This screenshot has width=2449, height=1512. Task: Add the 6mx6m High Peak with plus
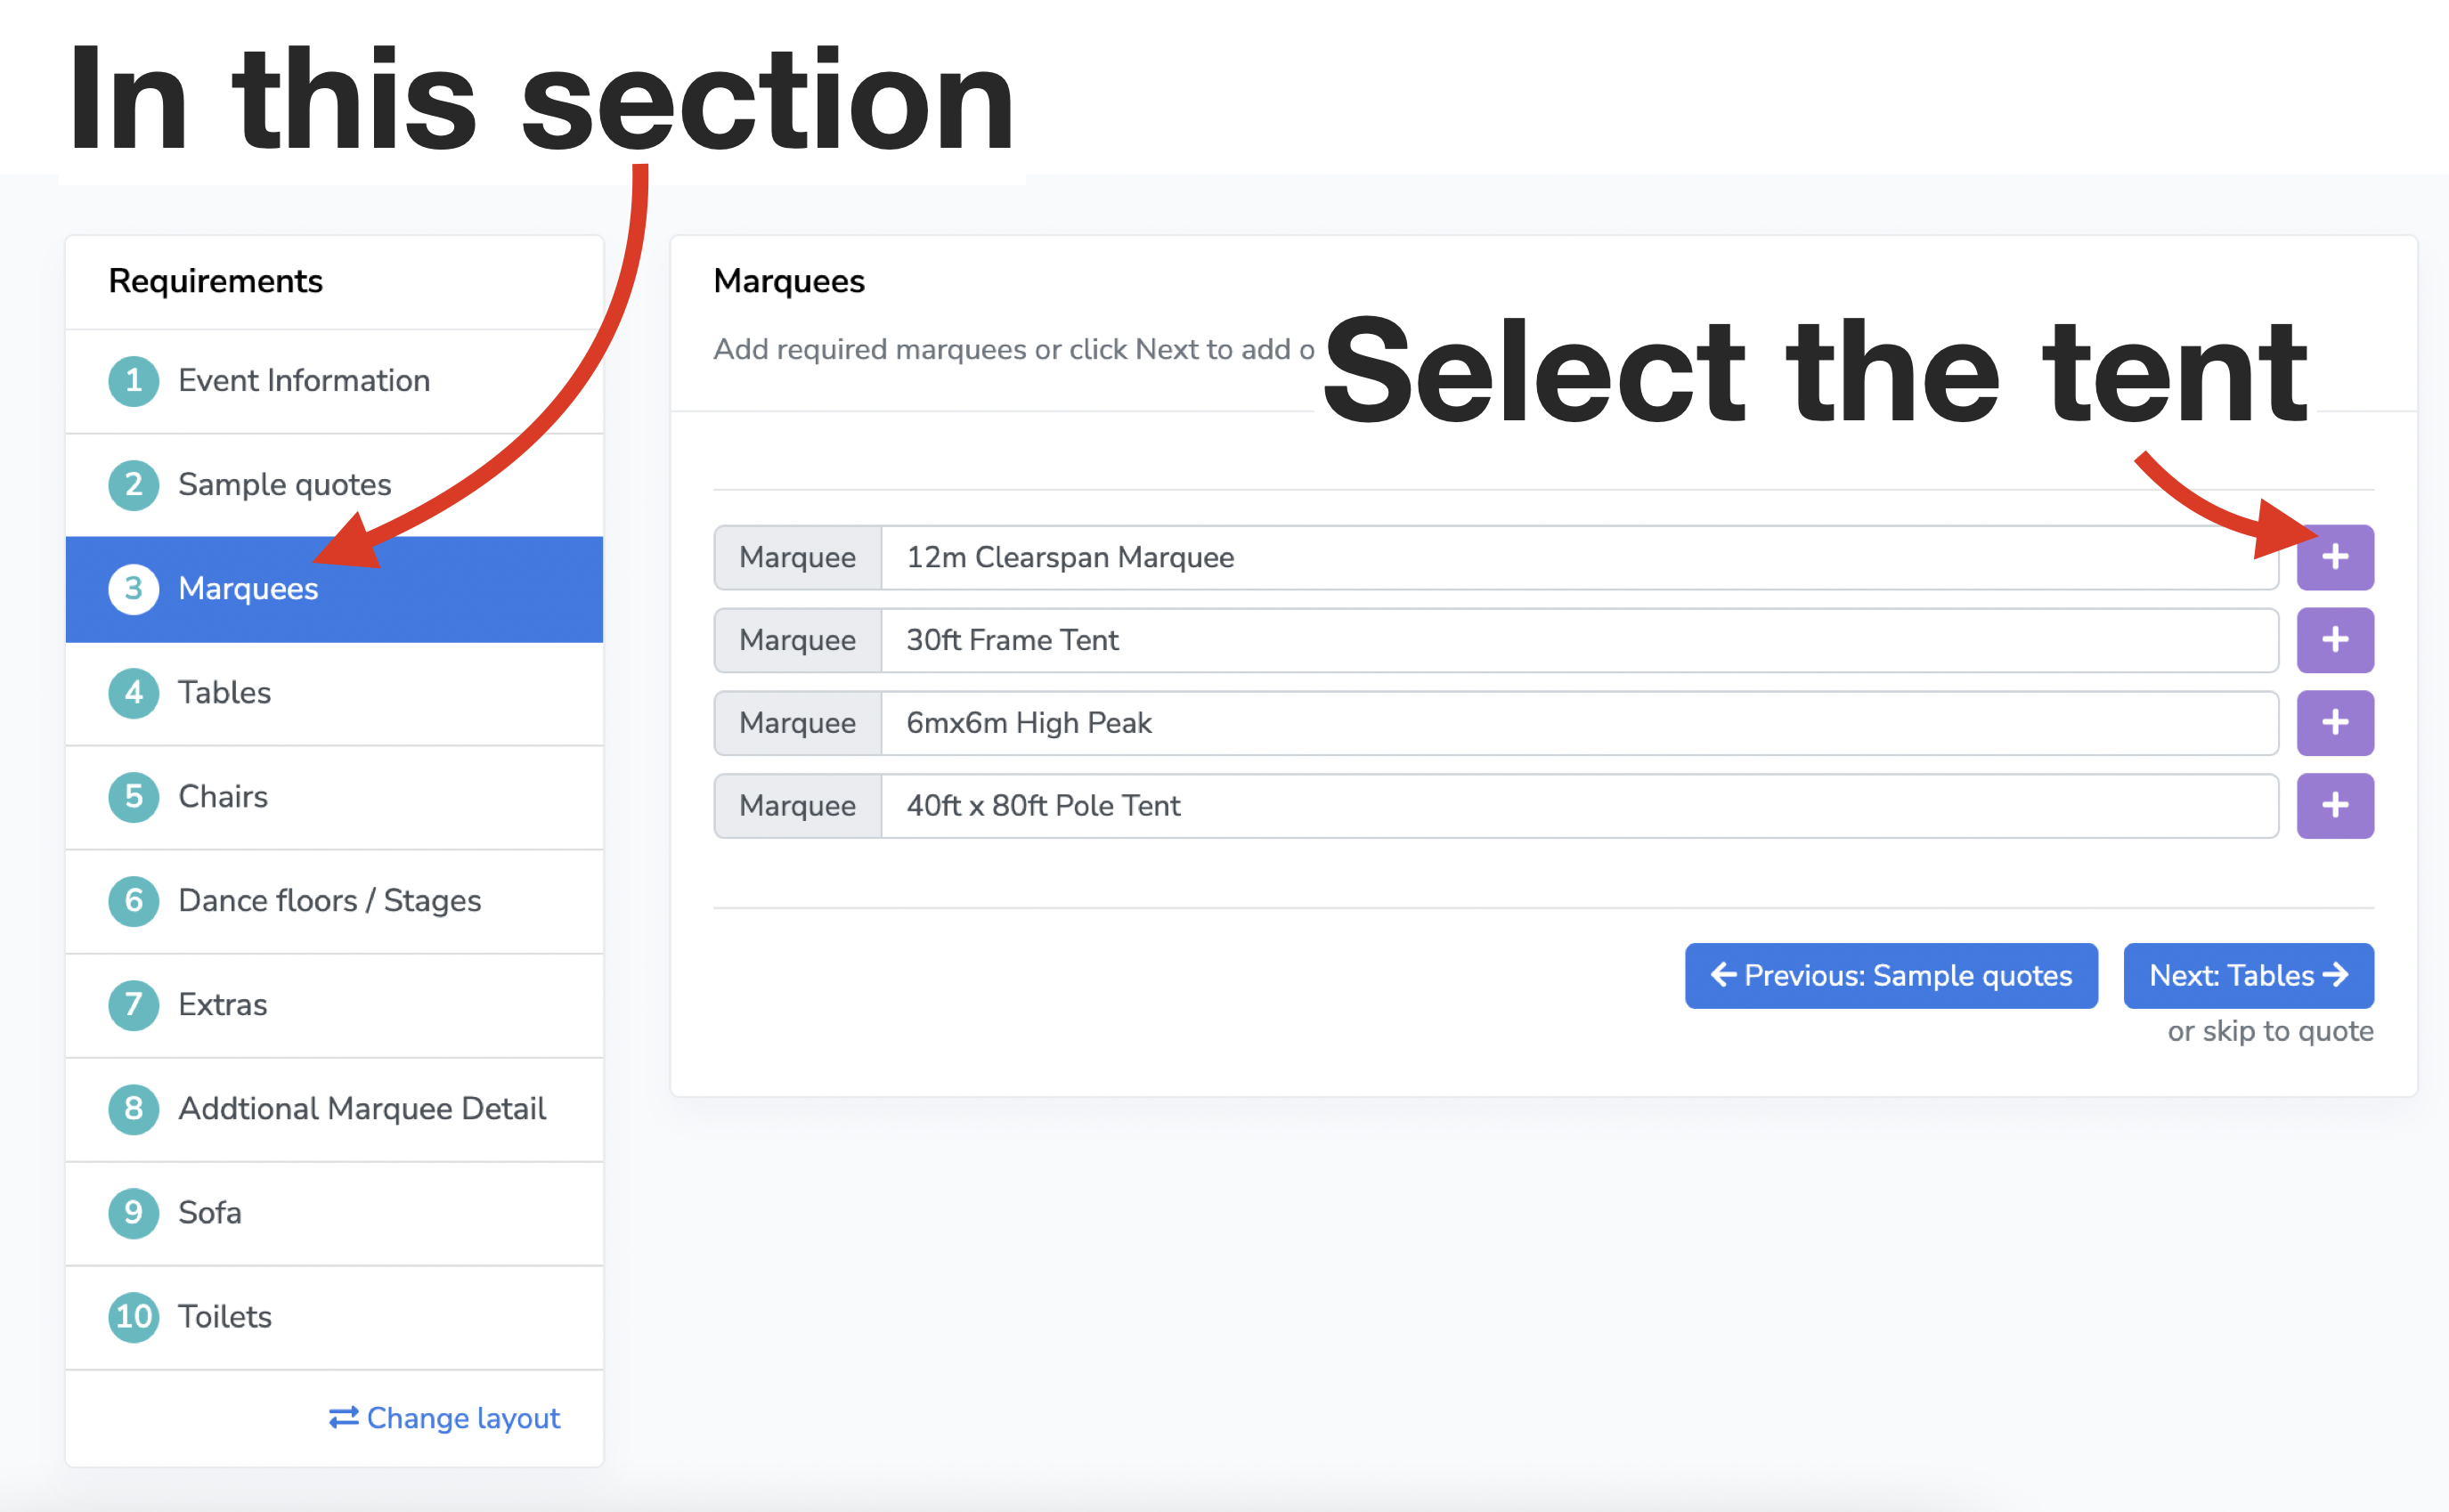tap(2334, 723)
